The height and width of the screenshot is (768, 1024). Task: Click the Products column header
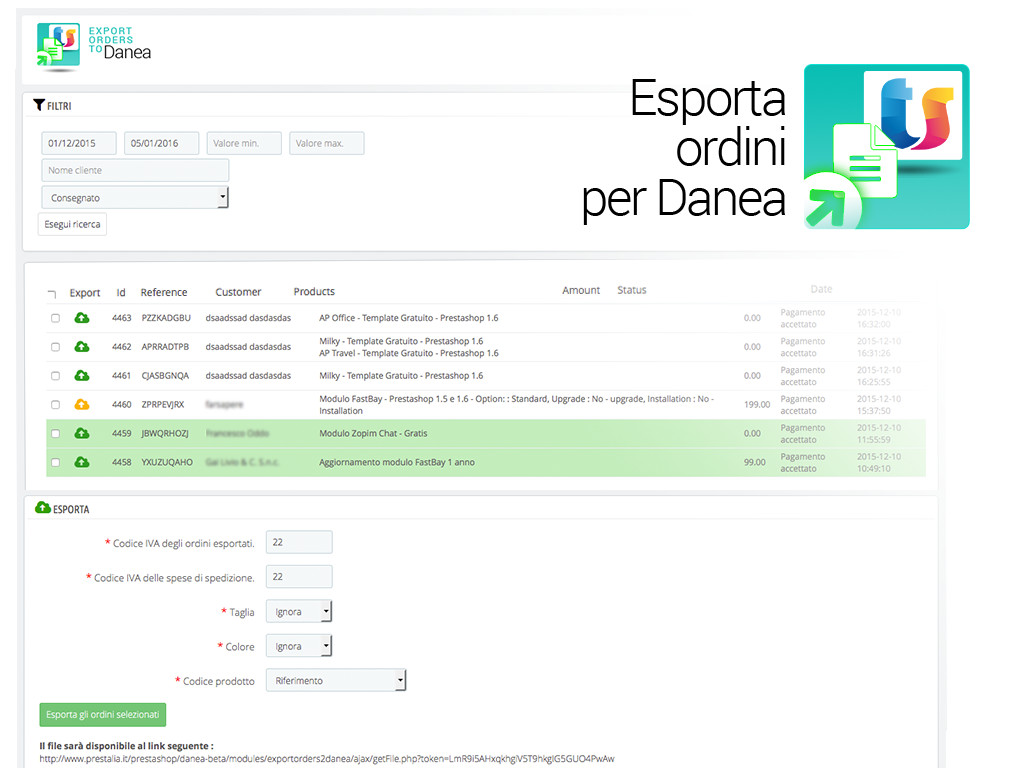pos(314,292)
